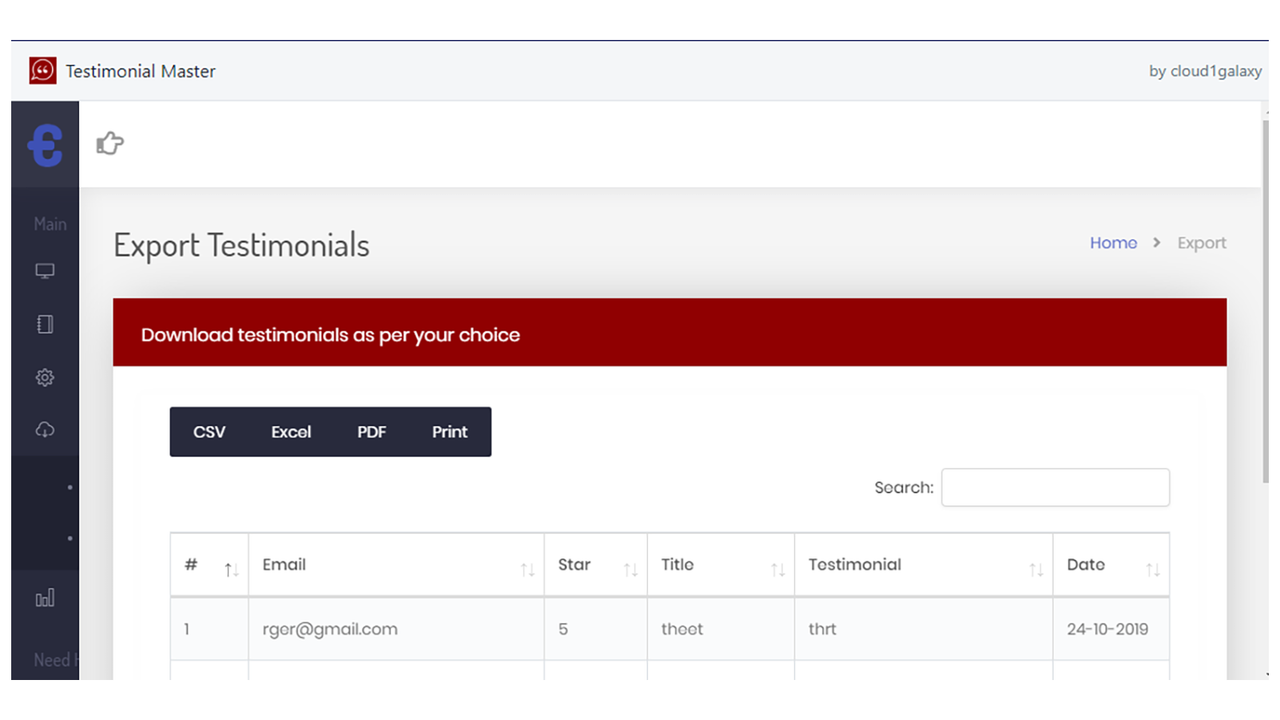Screen dimensions: 1280x720
Task: Toggle sorting on the Date column
Action: [x=1155, y=567]
